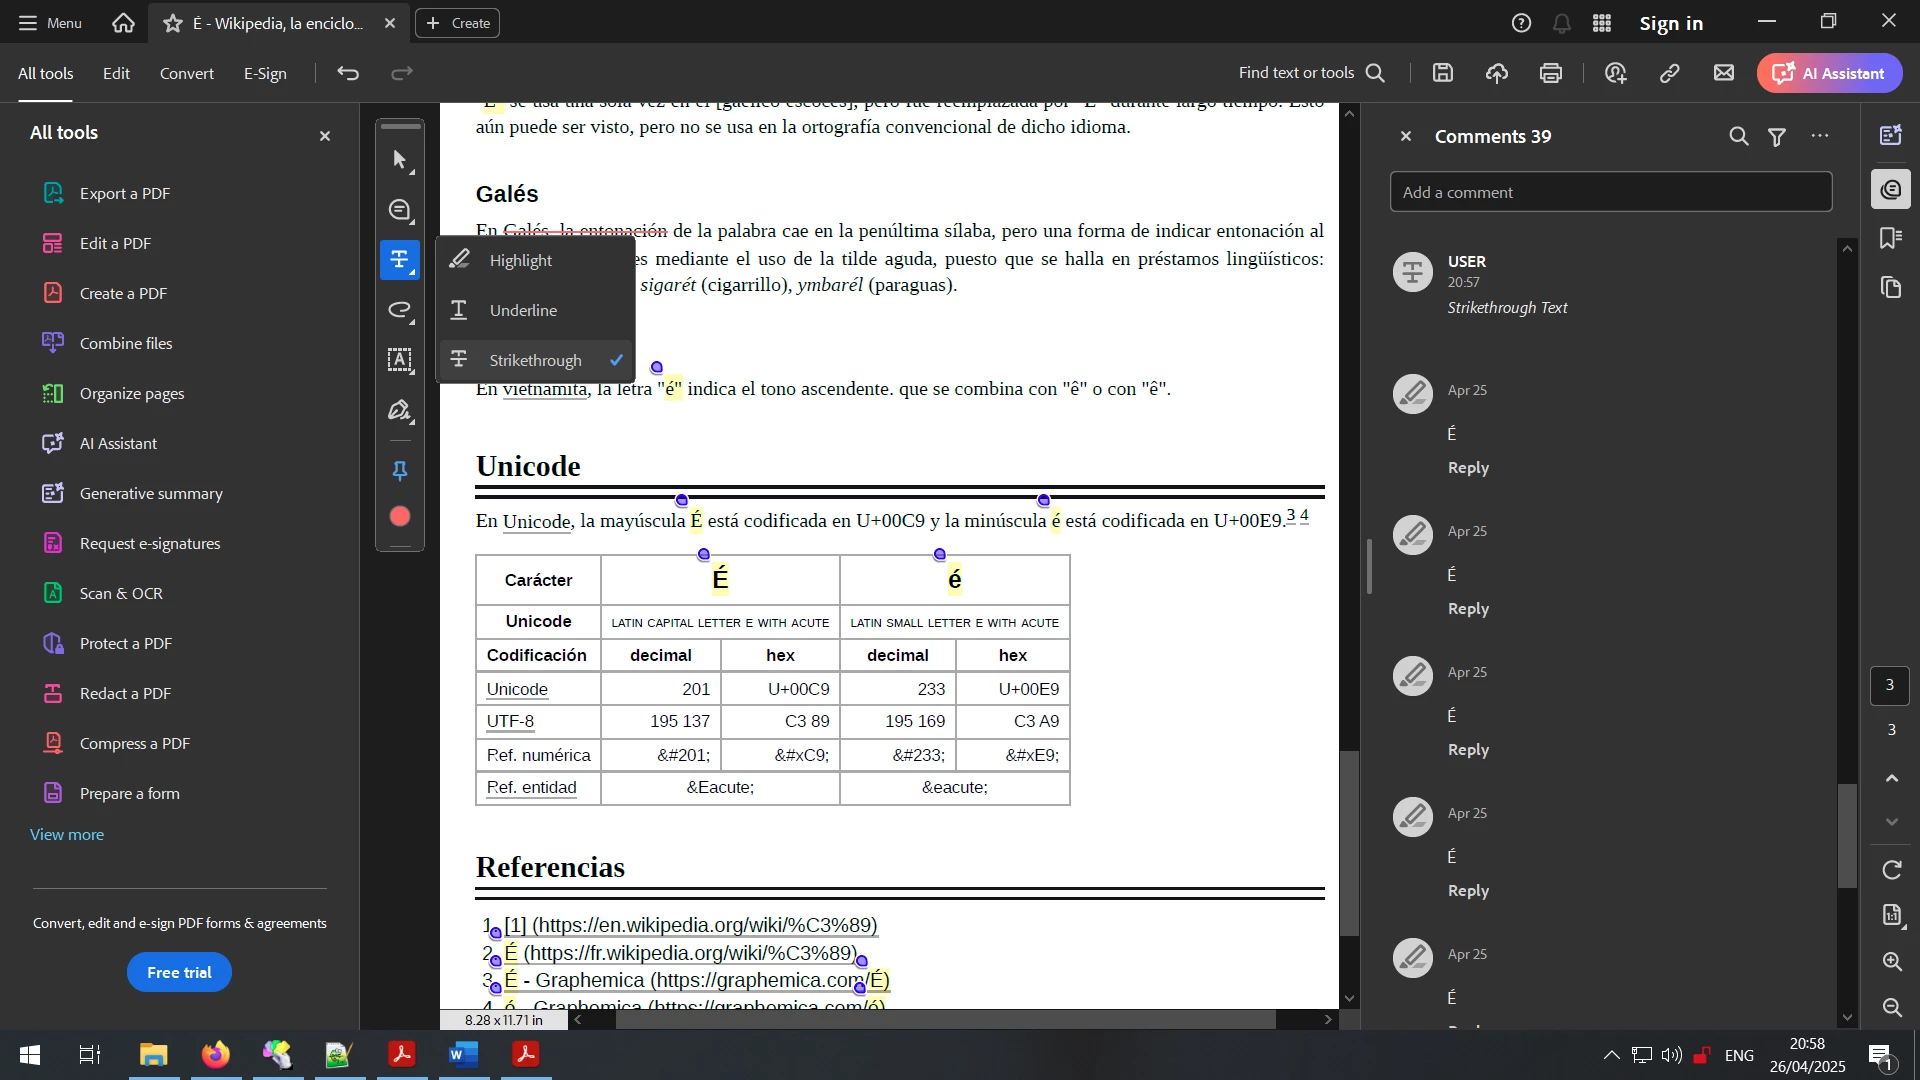This screenshot has height=1080, width=1920.
Task: Click the rotate page icon
Action: click(1892, 870)
